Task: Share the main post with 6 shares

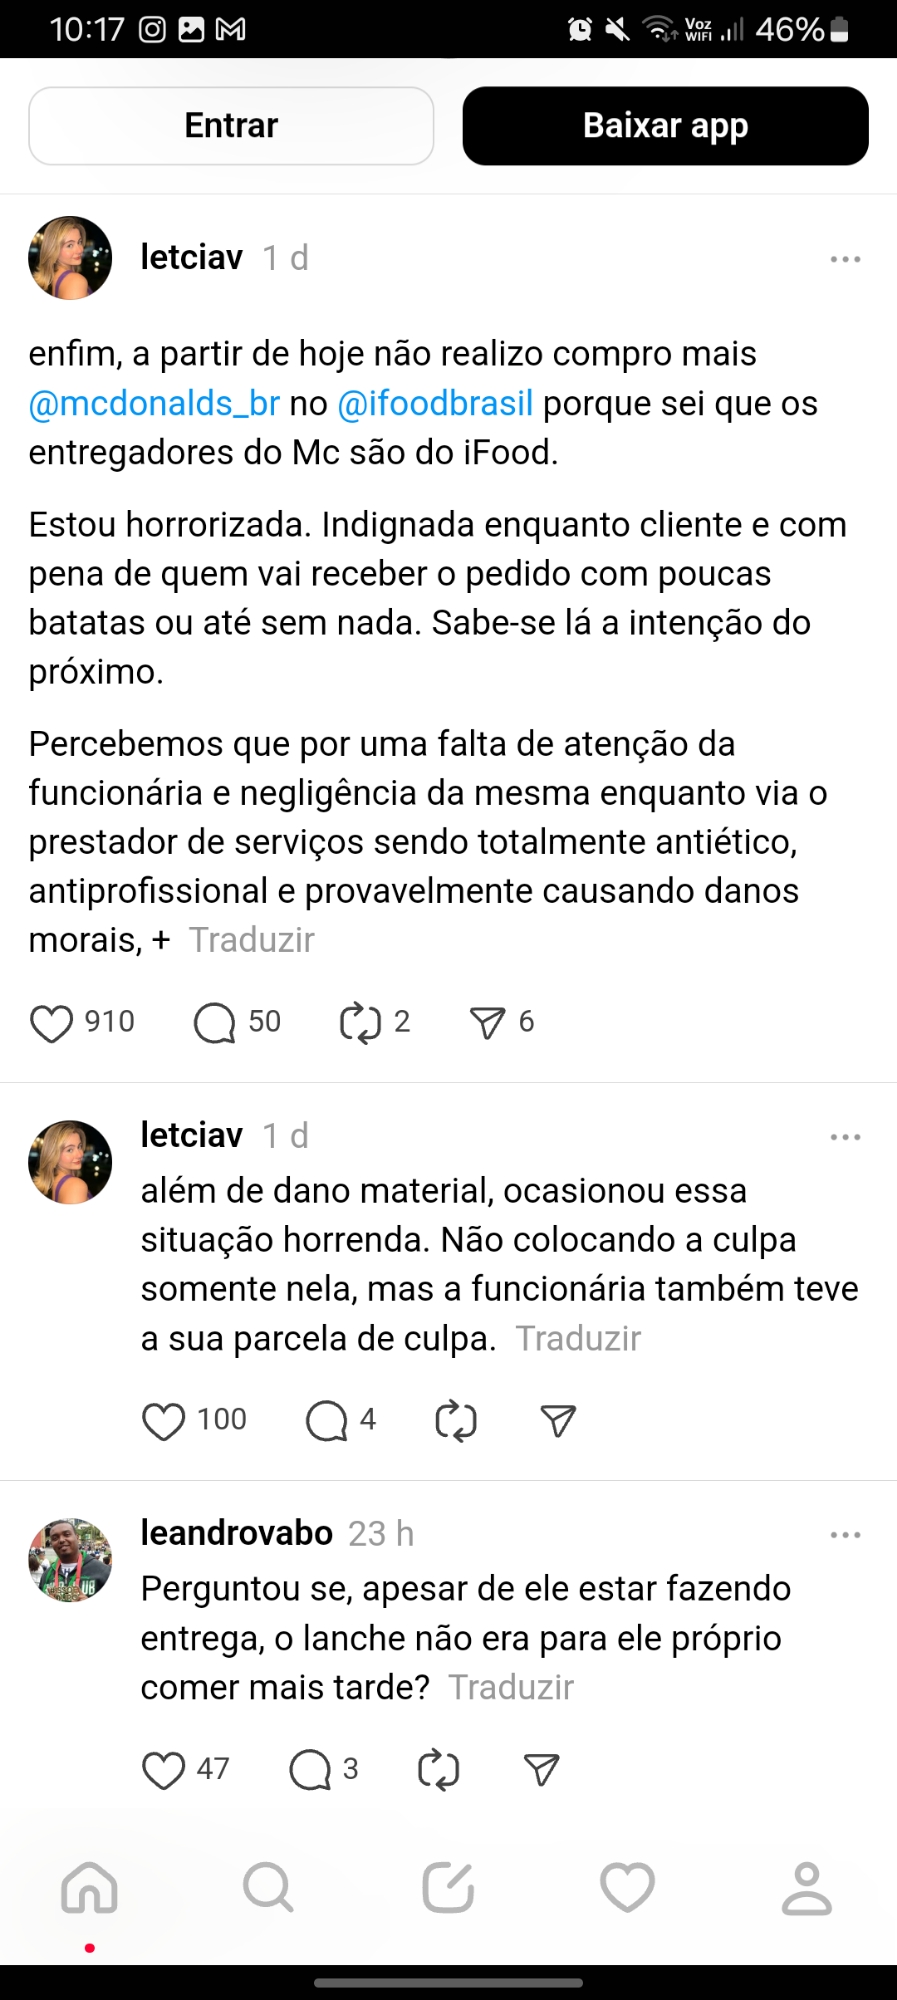Action: click(488, 1023)
